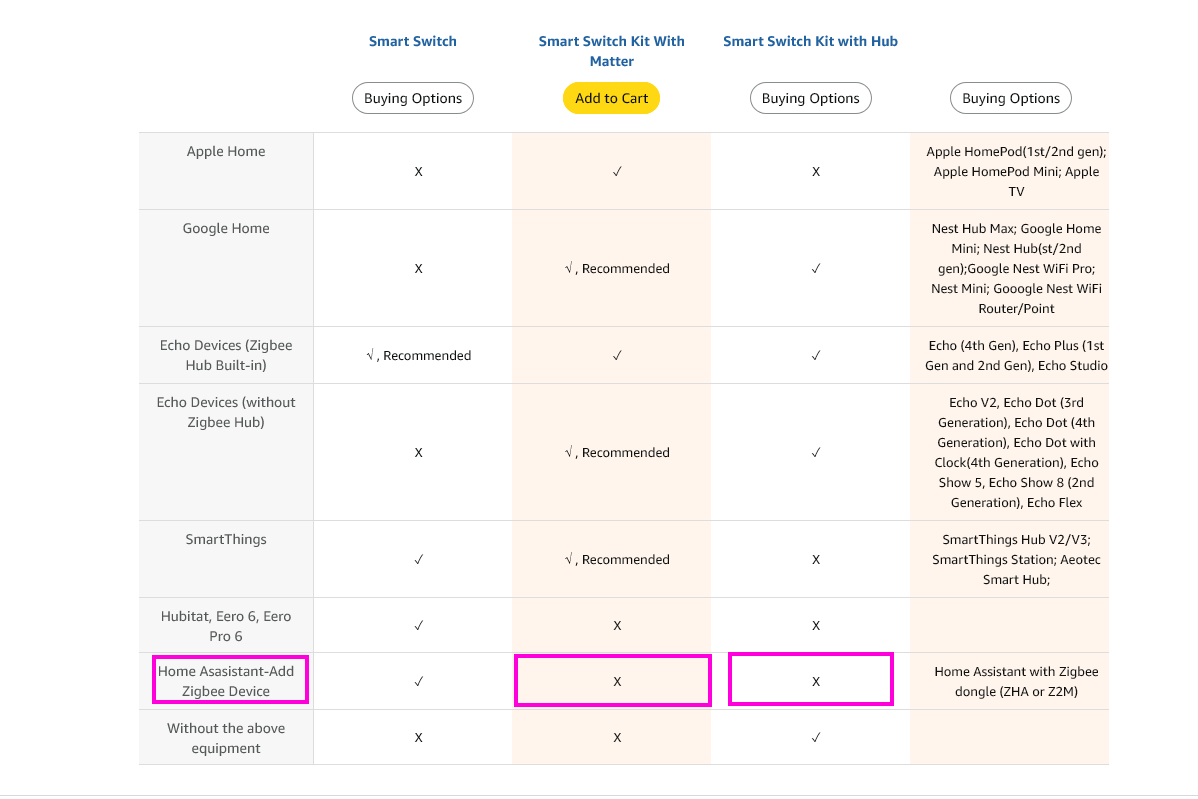Image resolution: width=1198 pixels, height=799 pixels.
Task: Click Buying Options above the compatible devices column
Action: (x=1010, y=98)
